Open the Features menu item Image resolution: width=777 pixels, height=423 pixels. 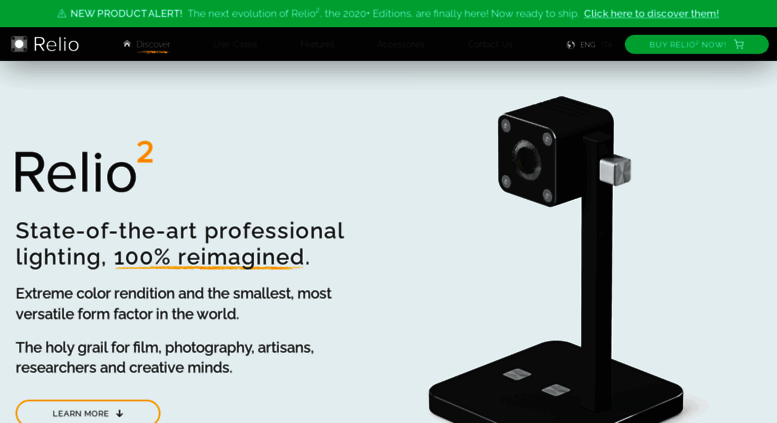coord(317,45)
